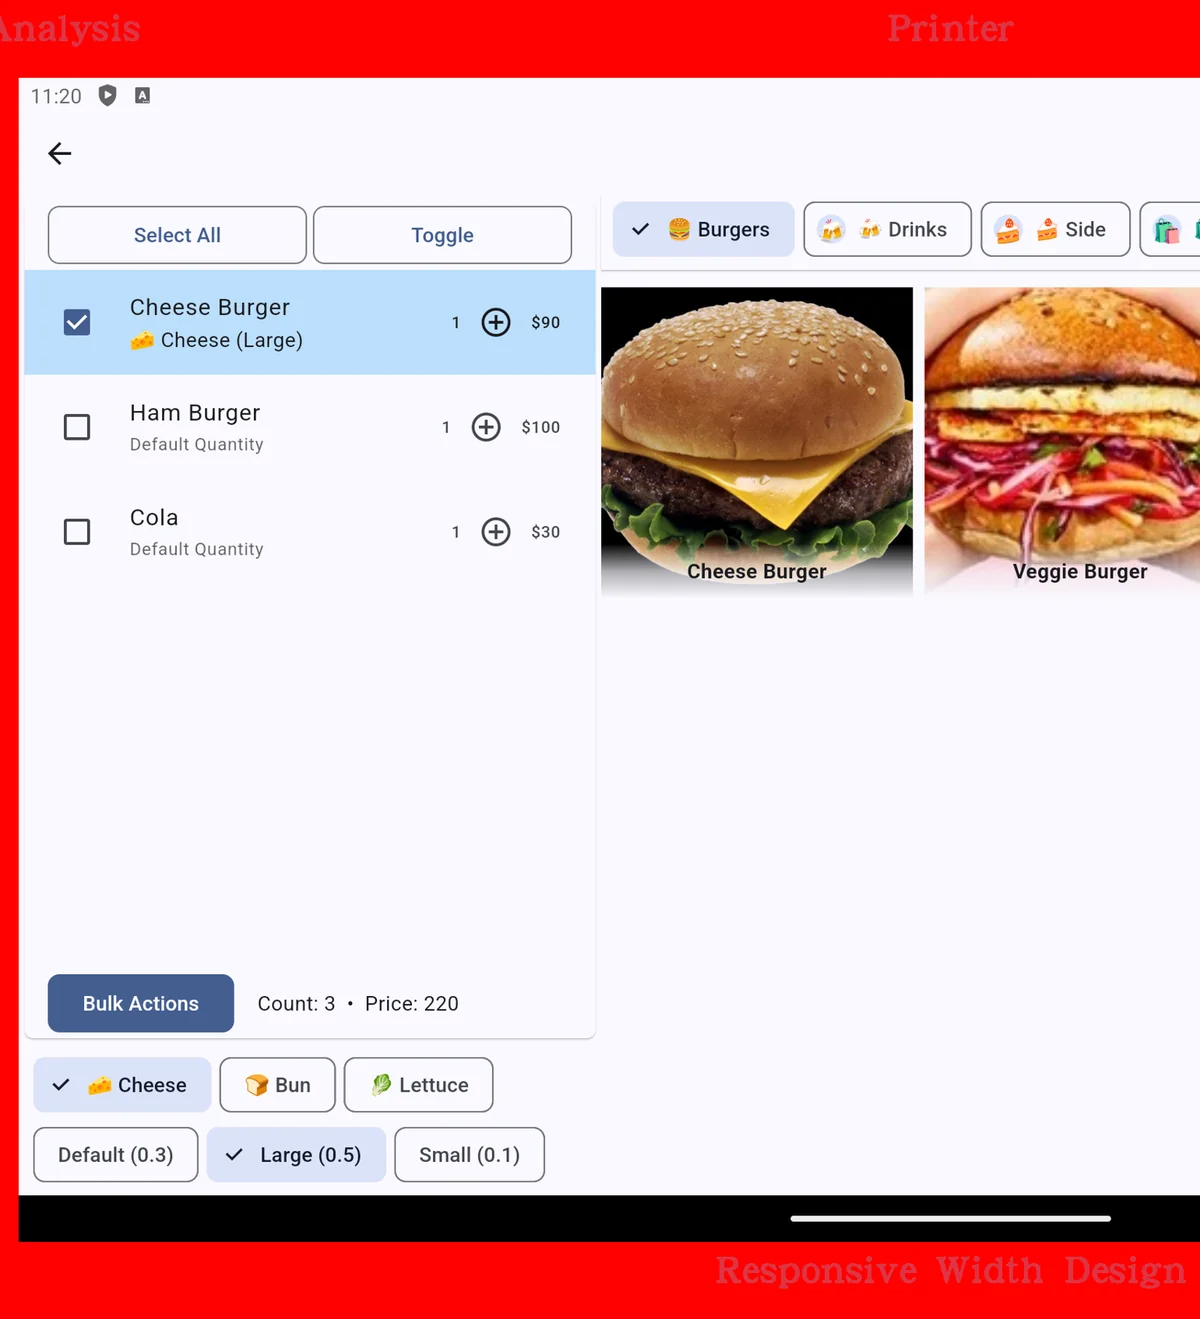Select the Ham Burger title text

coord(195,413)
